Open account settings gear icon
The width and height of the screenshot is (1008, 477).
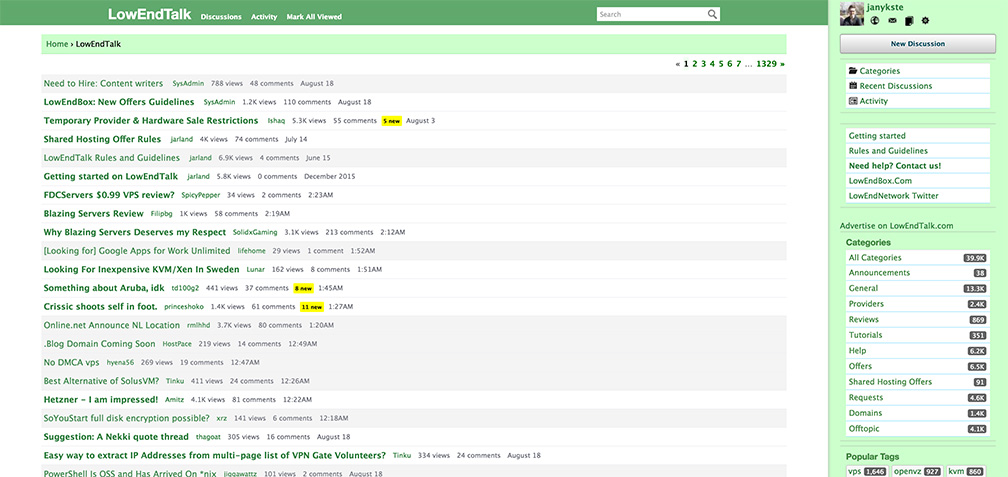(926, 21)
